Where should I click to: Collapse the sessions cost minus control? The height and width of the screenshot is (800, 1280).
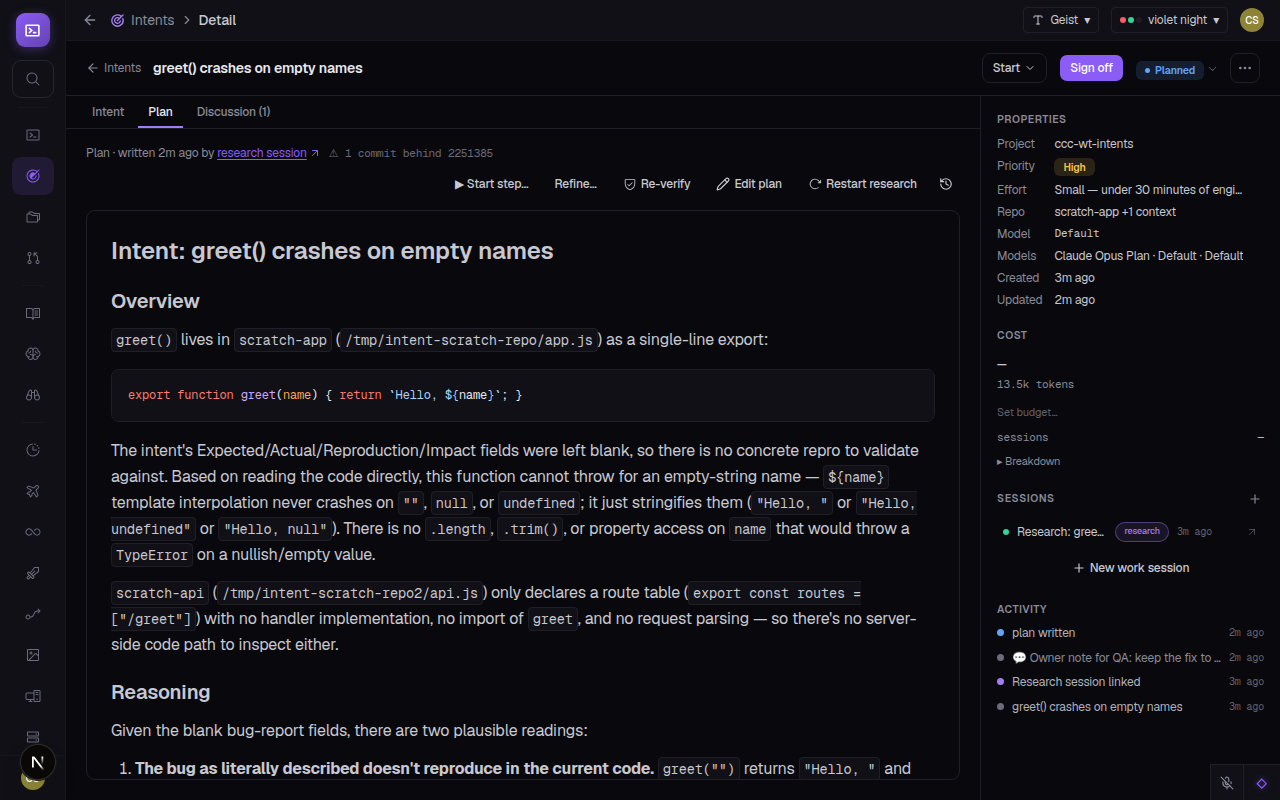pos(1260,437)
